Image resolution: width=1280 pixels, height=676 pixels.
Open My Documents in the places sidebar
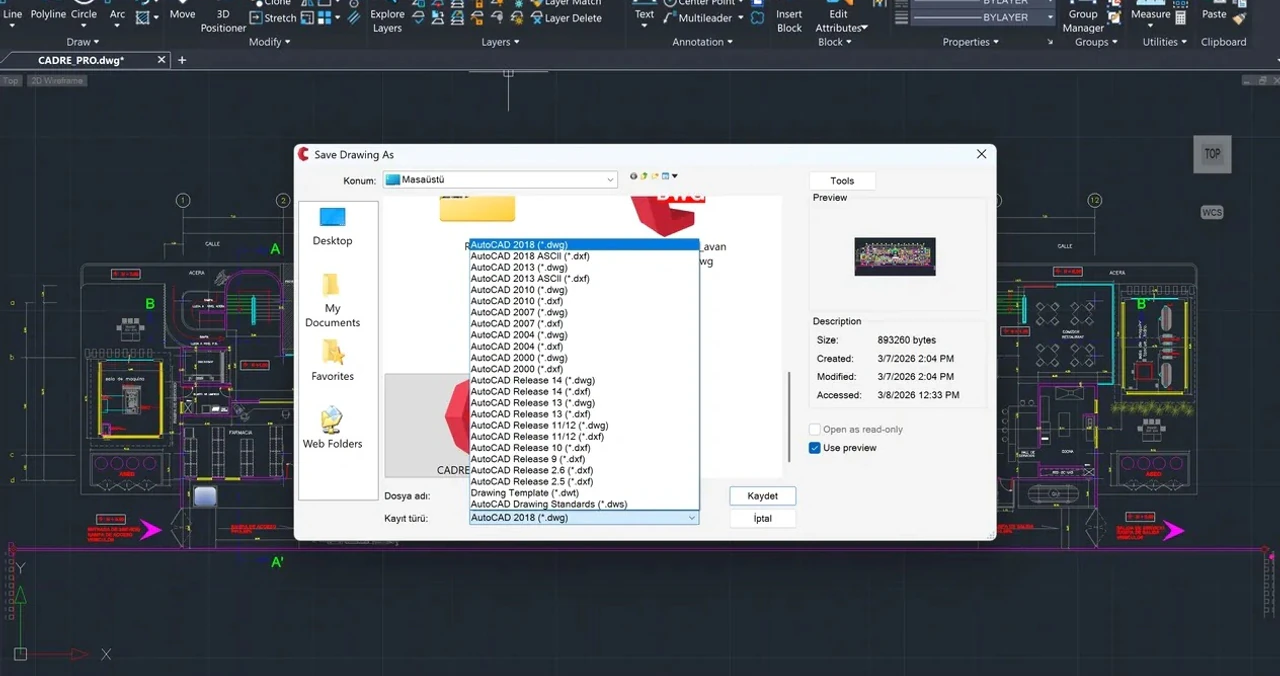pos(332,300)
